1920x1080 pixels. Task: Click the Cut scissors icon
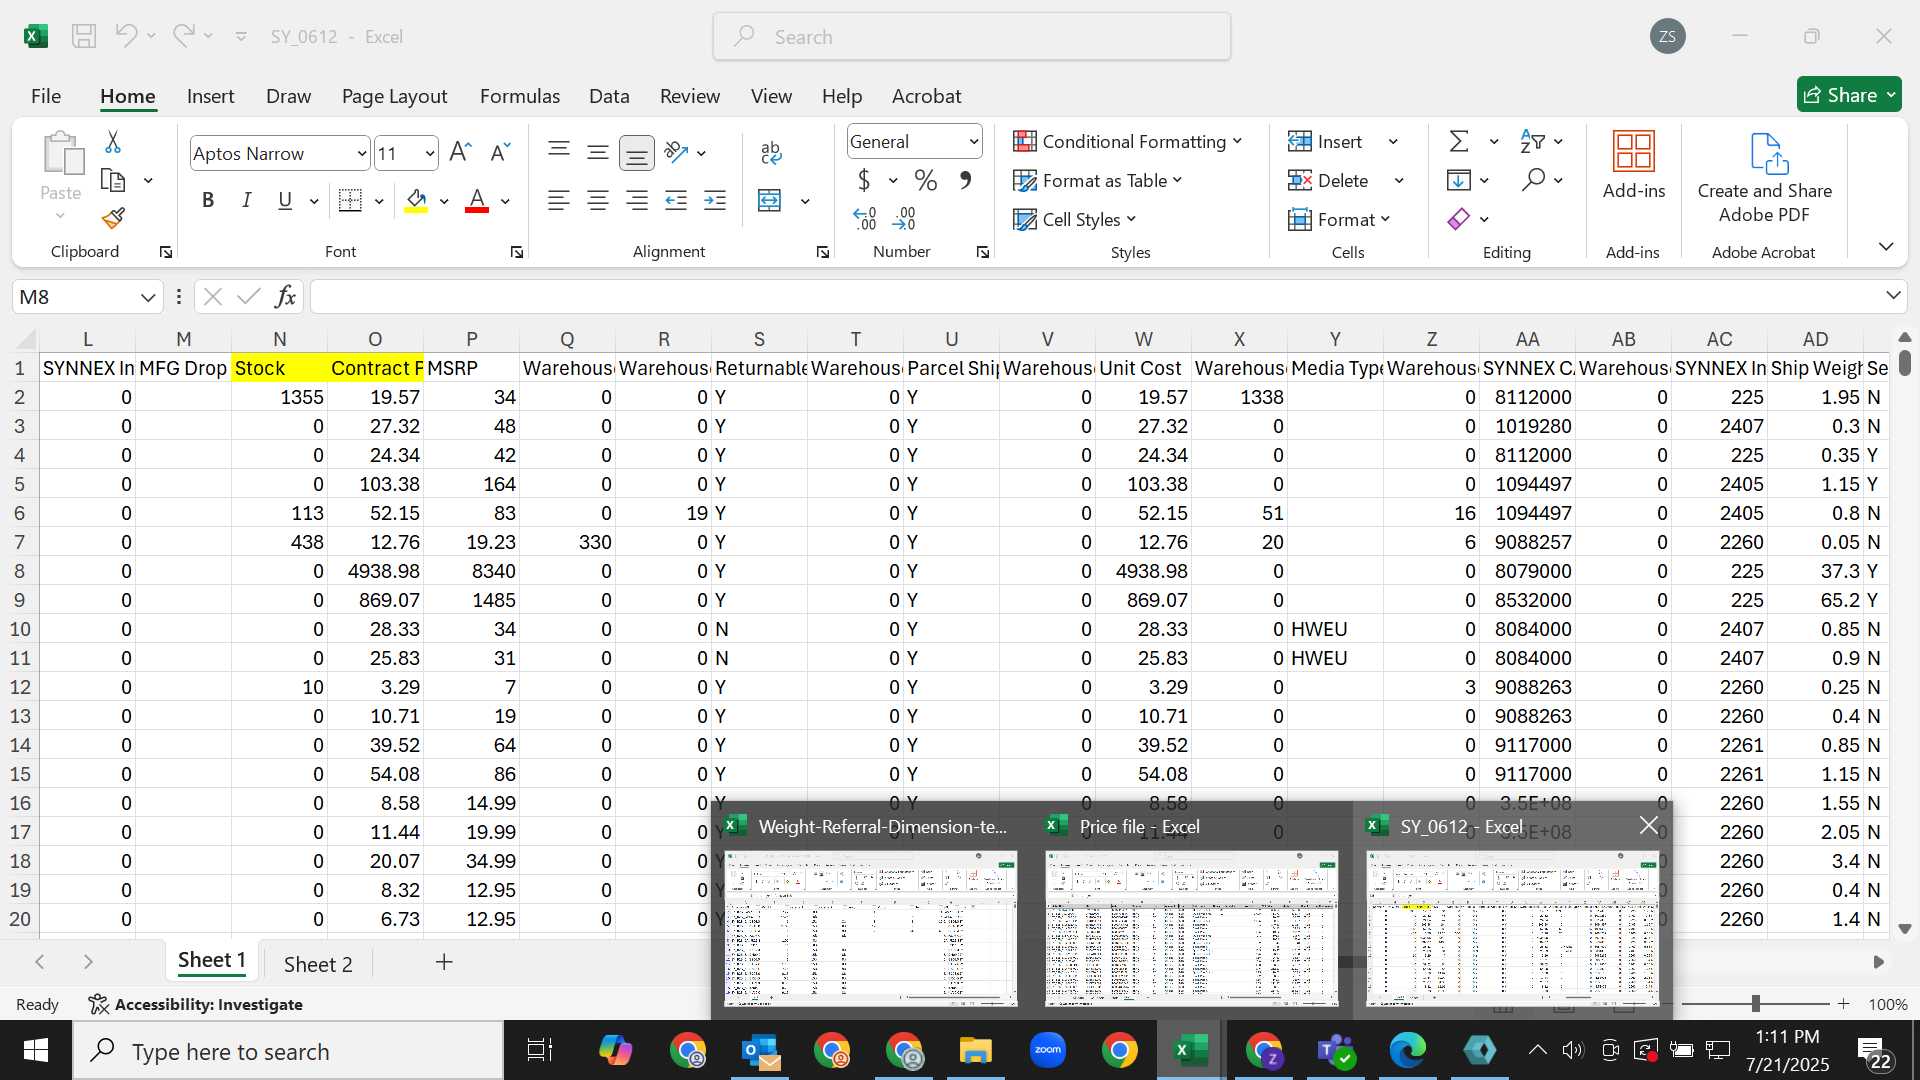[113, 142]
